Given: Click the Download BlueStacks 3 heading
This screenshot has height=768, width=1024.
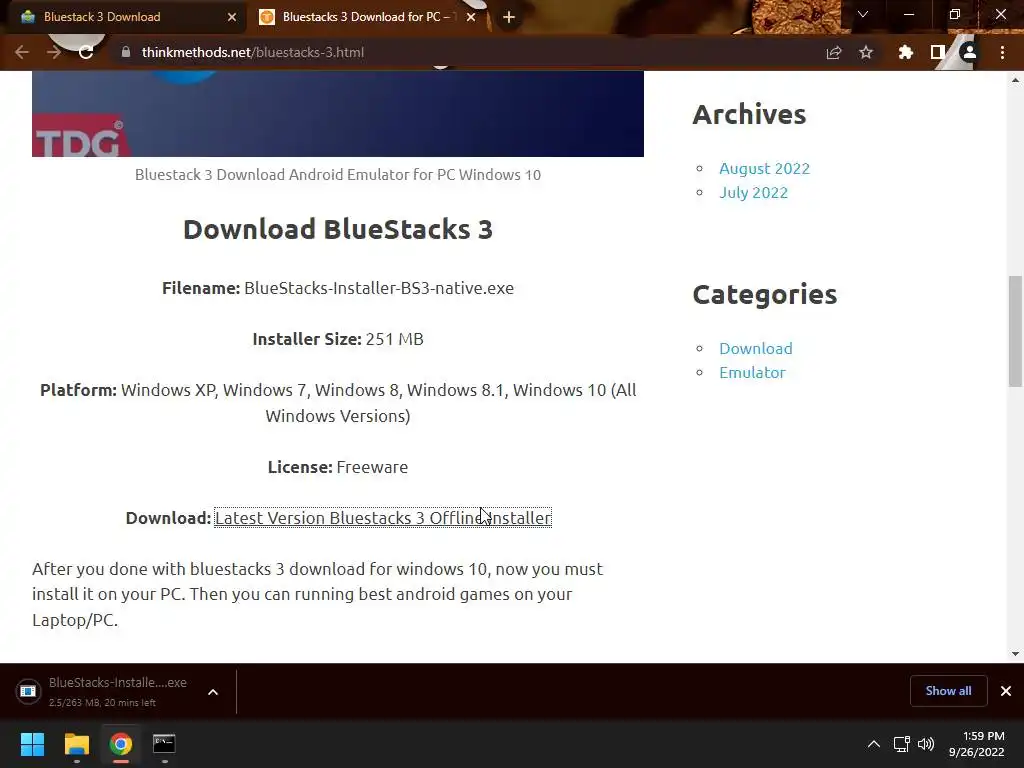Looking at the screenshot, I should (338, 230).
